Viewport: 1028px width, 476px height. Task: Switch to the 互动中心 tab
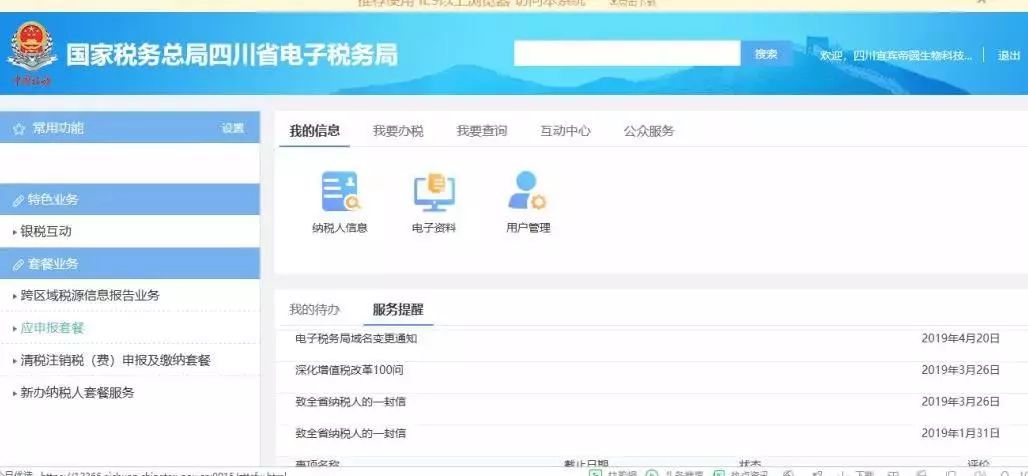pos(565,131)
